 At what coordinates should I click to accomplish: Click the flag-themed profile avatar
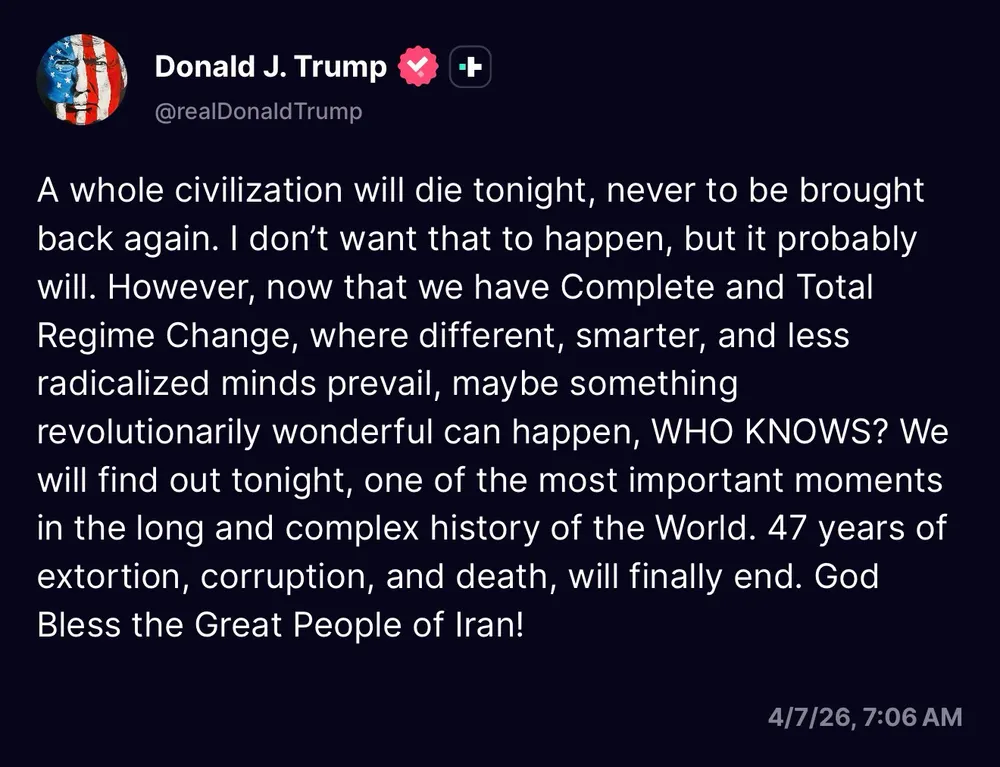pyautogui.click(x=82, y=79)
